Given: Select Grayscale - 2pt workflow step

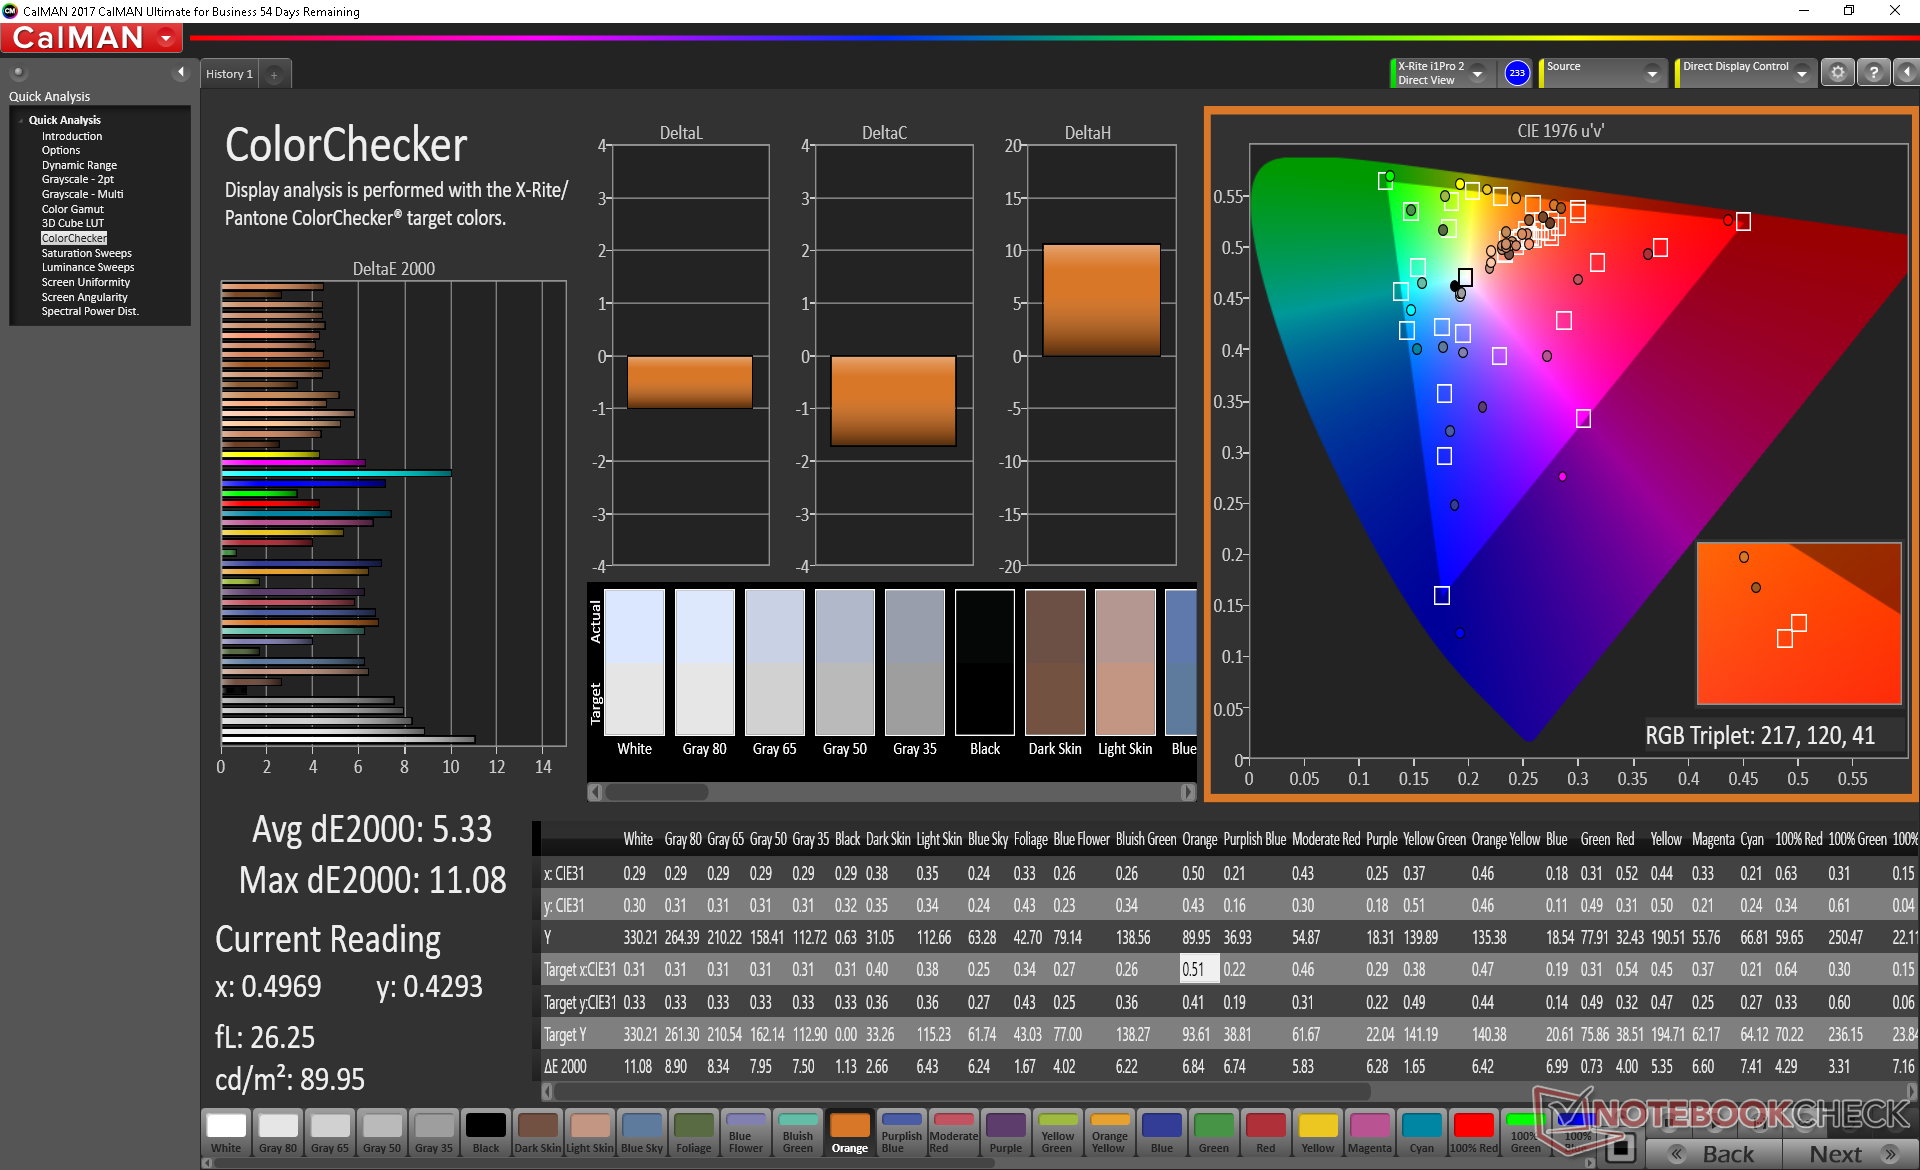Looking at the screenshot, I should coord(78,180).
